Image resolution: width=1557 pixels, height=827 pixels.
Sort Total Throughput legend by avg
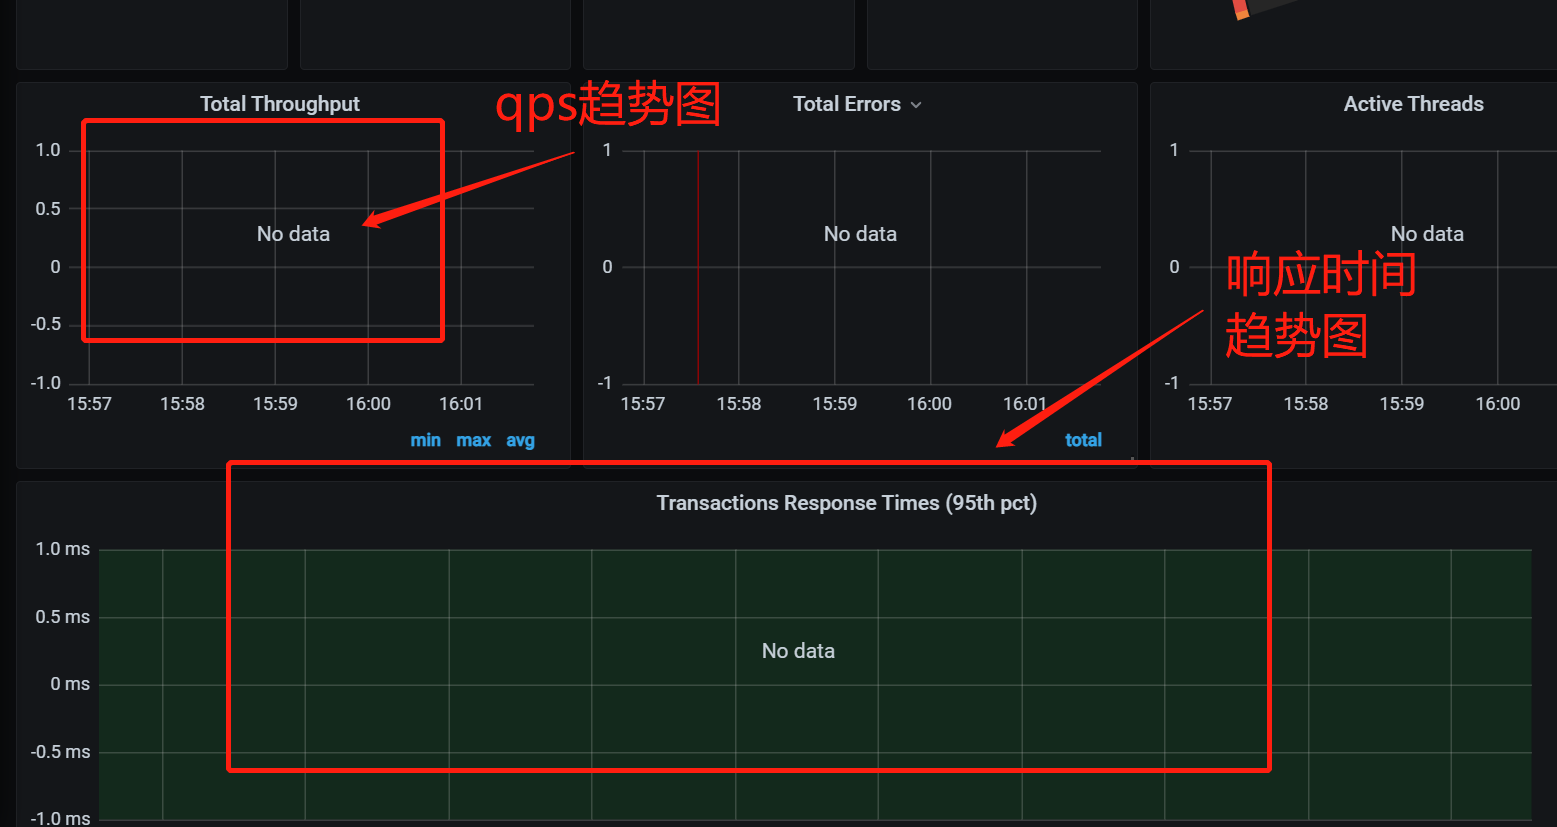520,440
